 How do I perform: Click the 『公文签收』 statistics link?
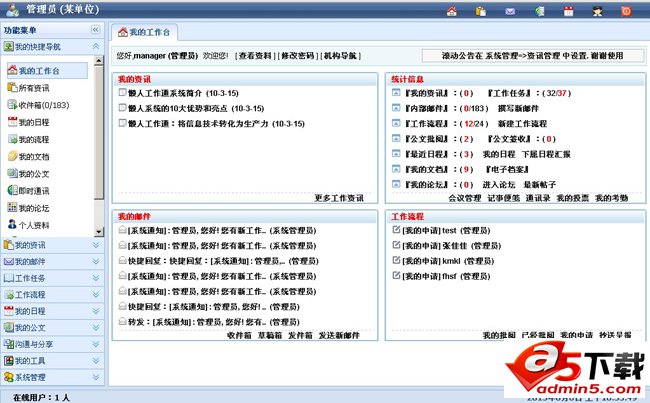coord(509,139)
